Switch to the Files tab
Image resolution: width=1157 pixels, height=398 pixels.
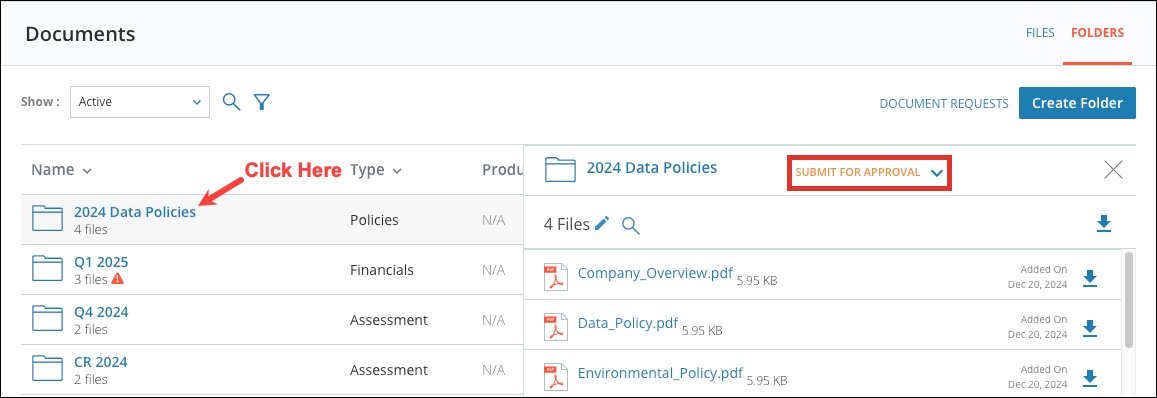1040,32
